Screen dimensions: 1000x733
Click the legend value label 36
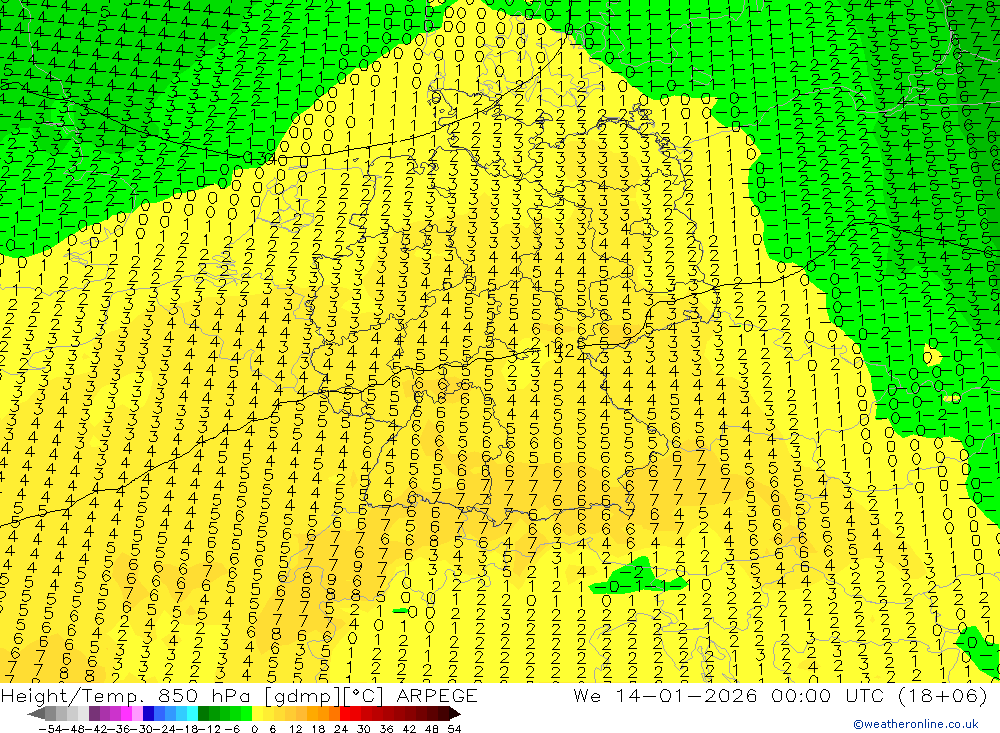386,729
